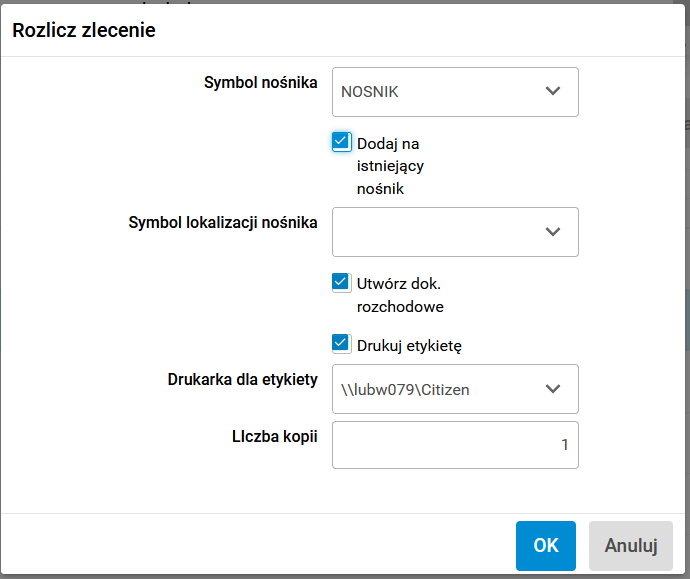Click the "Rozlicz zlecenie" dialog title
690x579 pixels.
83,31
